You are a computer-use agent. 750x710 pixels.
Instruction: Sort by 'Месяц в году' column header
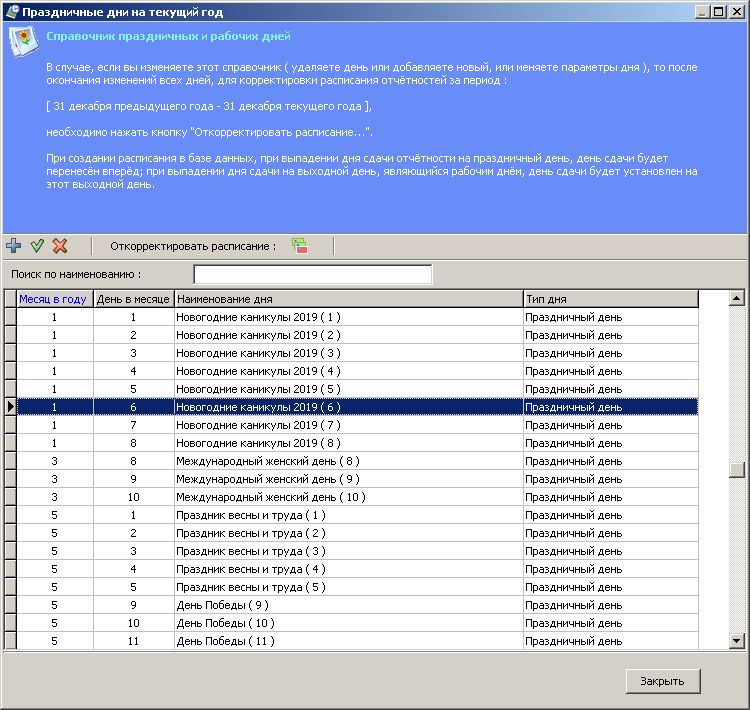point(53,299)
